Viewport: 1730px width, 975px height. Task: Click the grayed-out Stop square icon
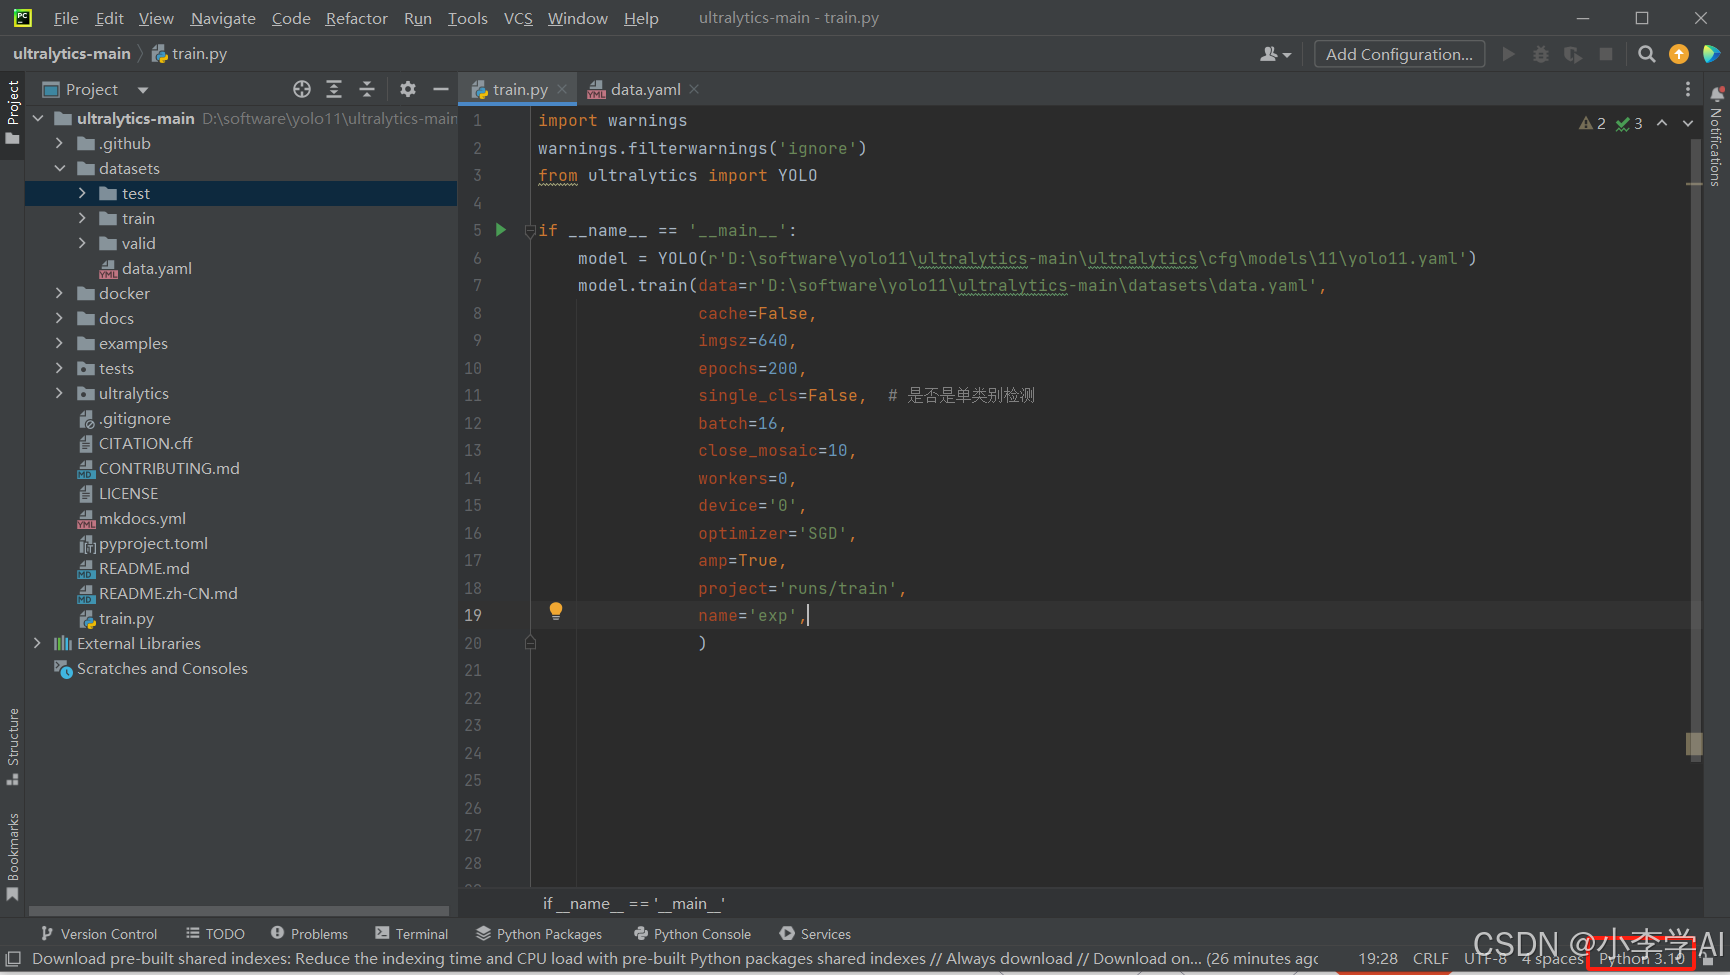click(1606, 54)
